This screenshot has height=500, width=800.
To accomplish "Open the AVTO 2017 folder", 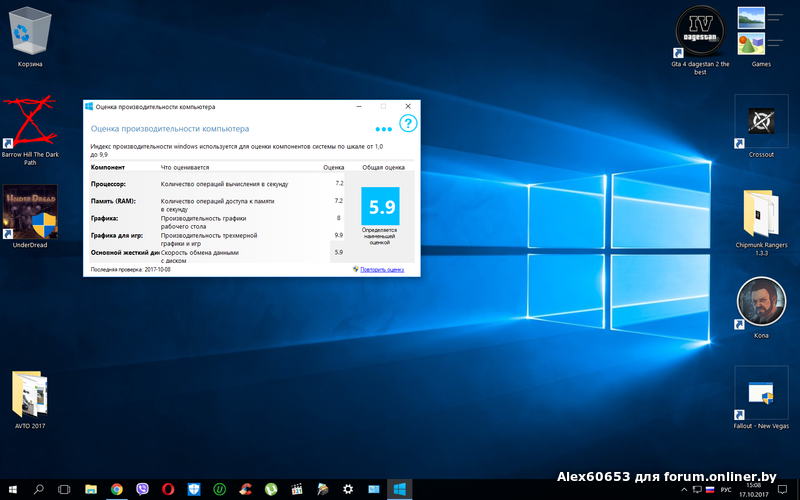I will [x=30, y=395].
